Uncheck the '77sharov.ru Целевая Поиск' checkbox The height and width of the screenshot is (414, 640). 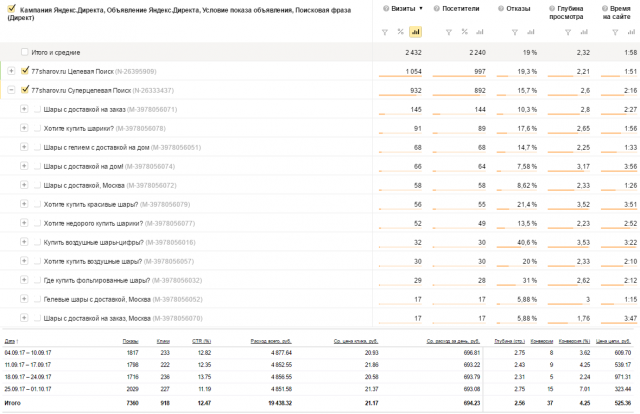pyautogui.click(x=25, y=71)
